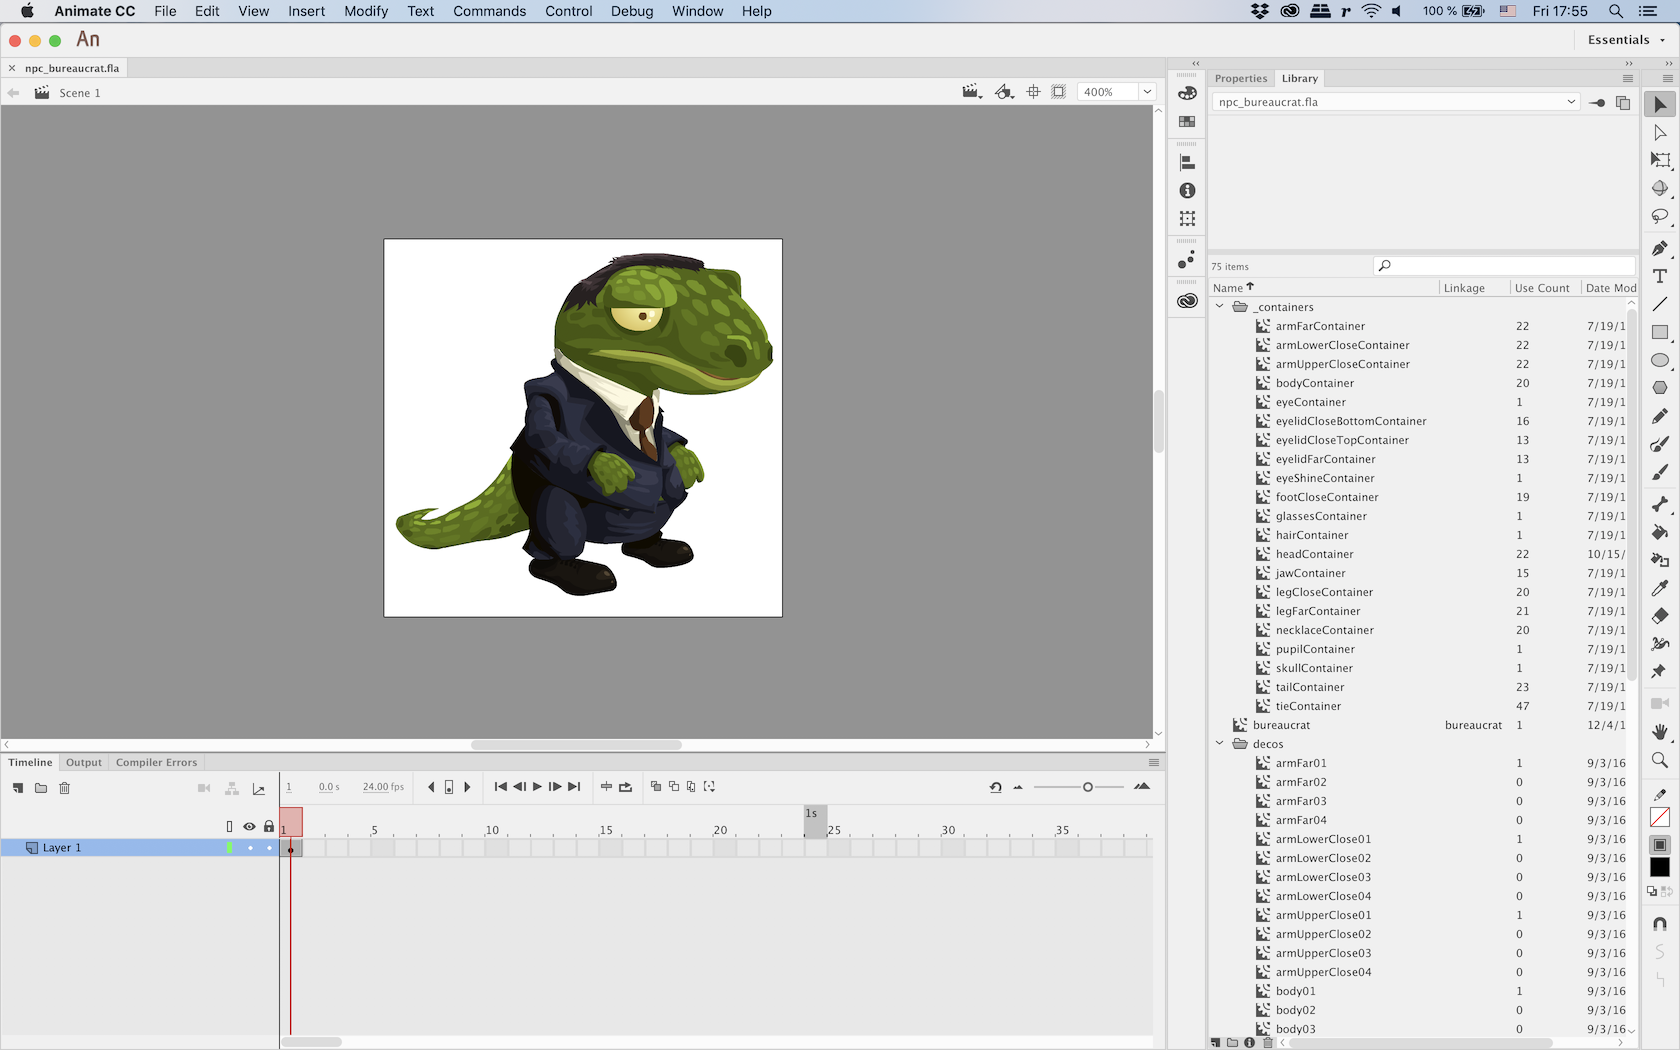
Task: Toggle visibility dot for Layer 1
Action: click(250, 848)
